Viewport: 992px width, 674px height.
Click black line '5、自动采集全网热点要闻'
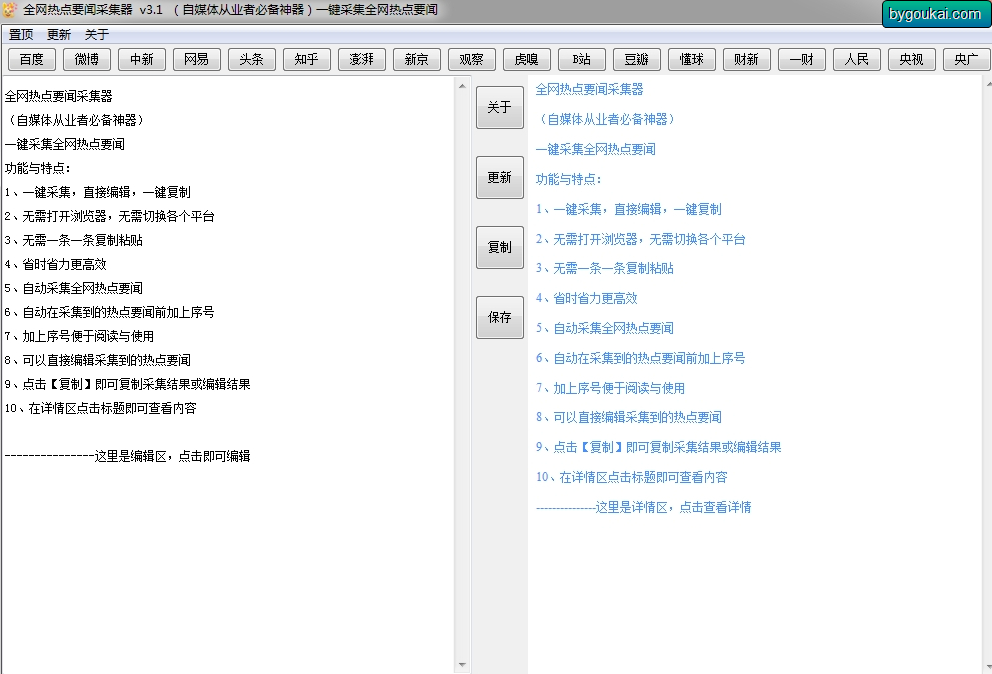point(73,289)
